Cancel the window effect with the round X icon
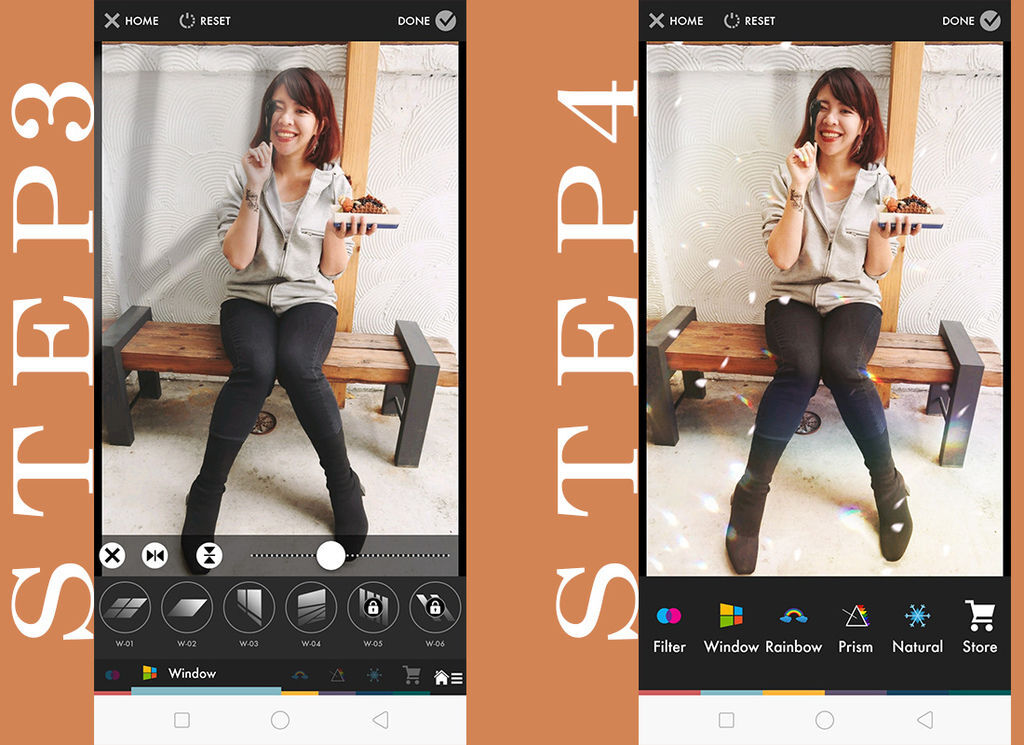This screenshot has width=1024, height=745. (112, 556)
